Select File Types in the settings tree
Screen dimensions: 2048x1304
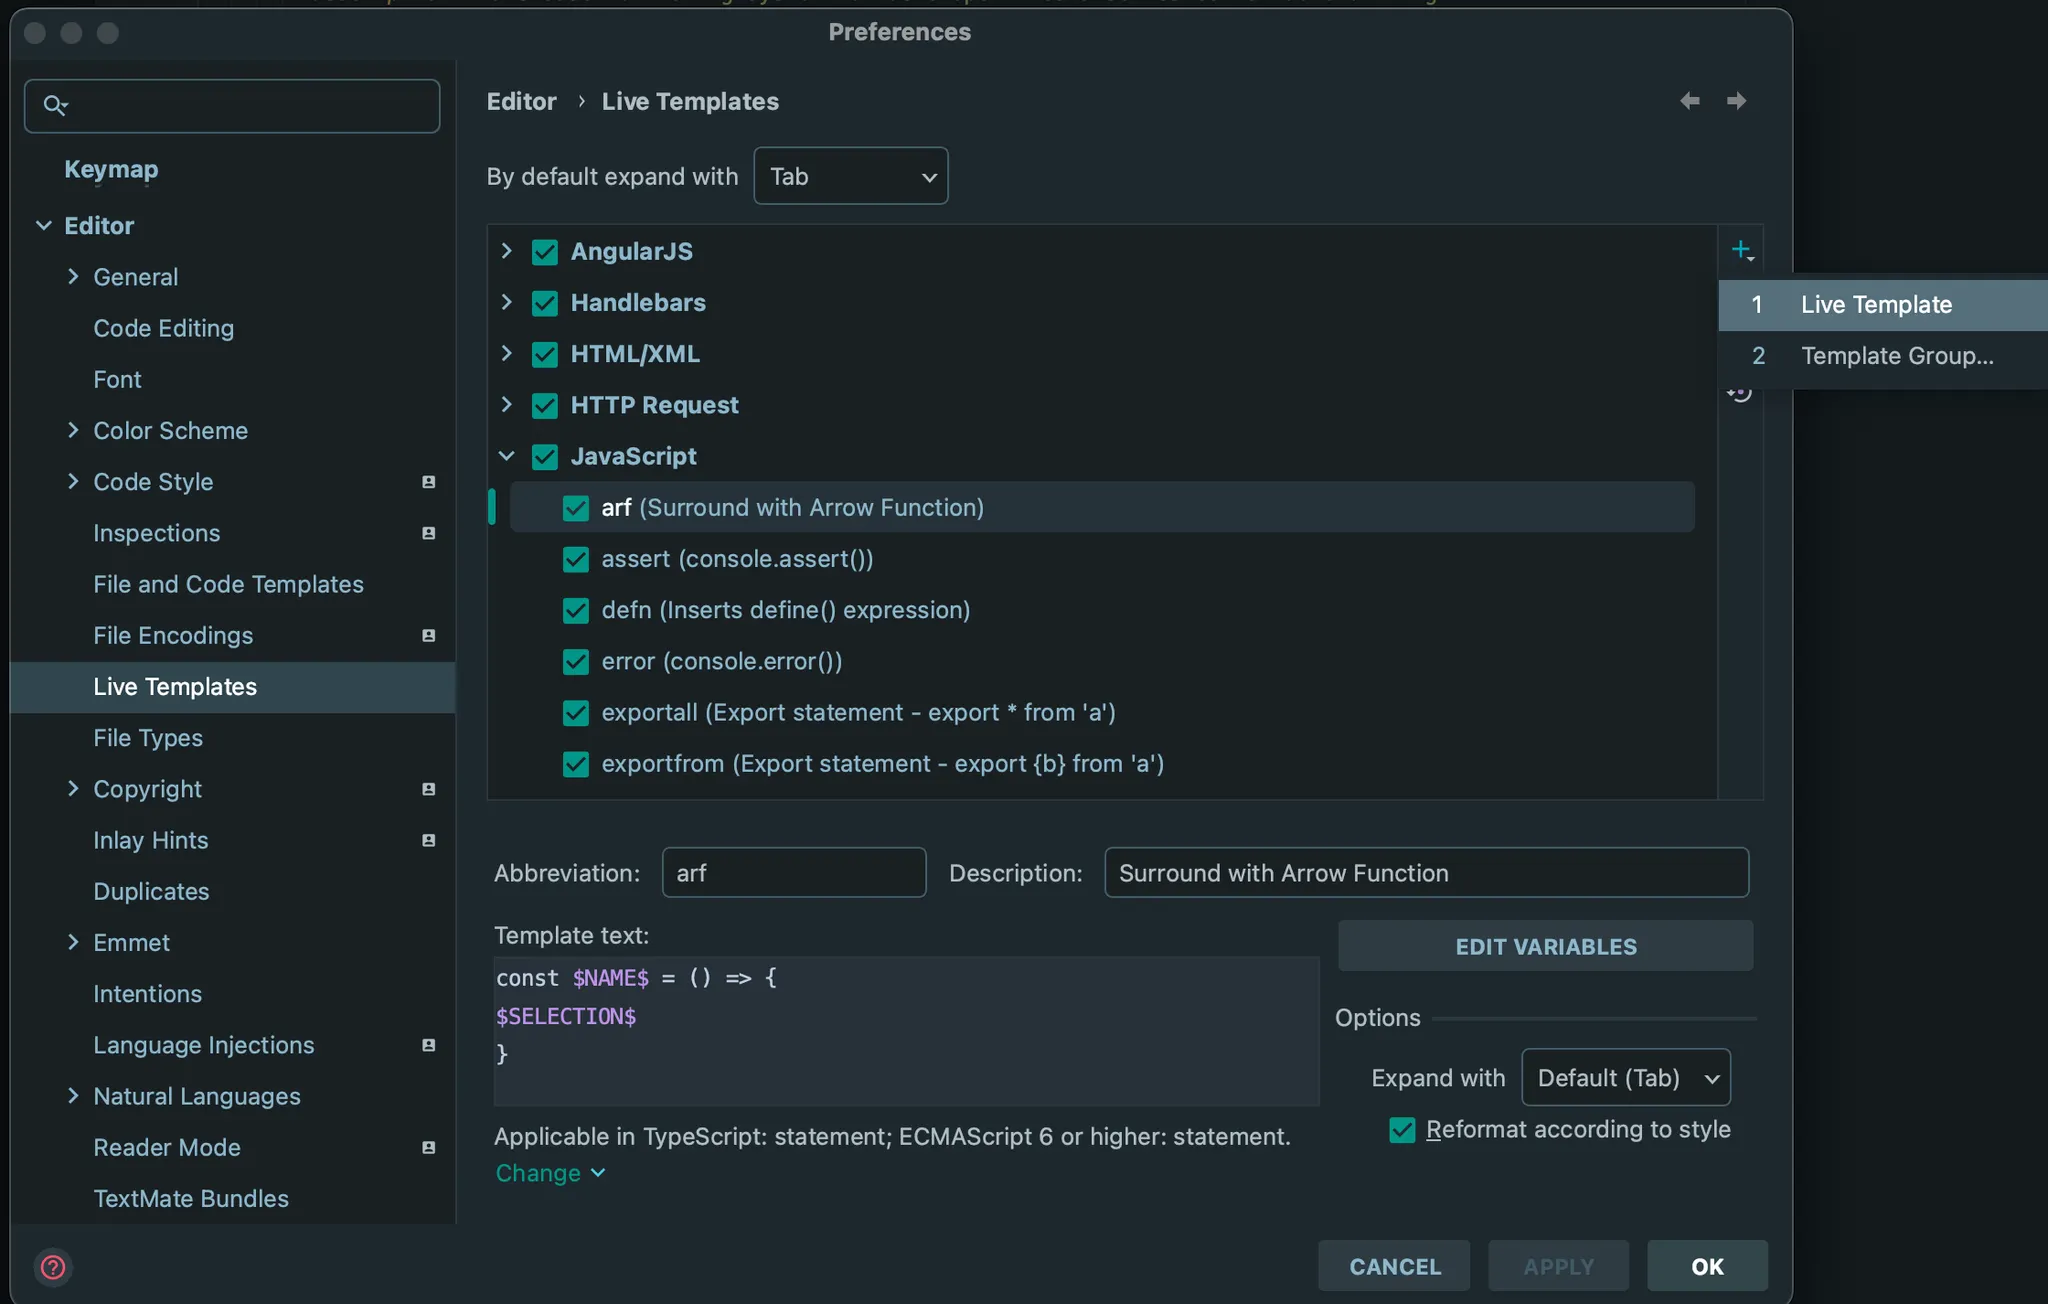[x=148, y=738]
